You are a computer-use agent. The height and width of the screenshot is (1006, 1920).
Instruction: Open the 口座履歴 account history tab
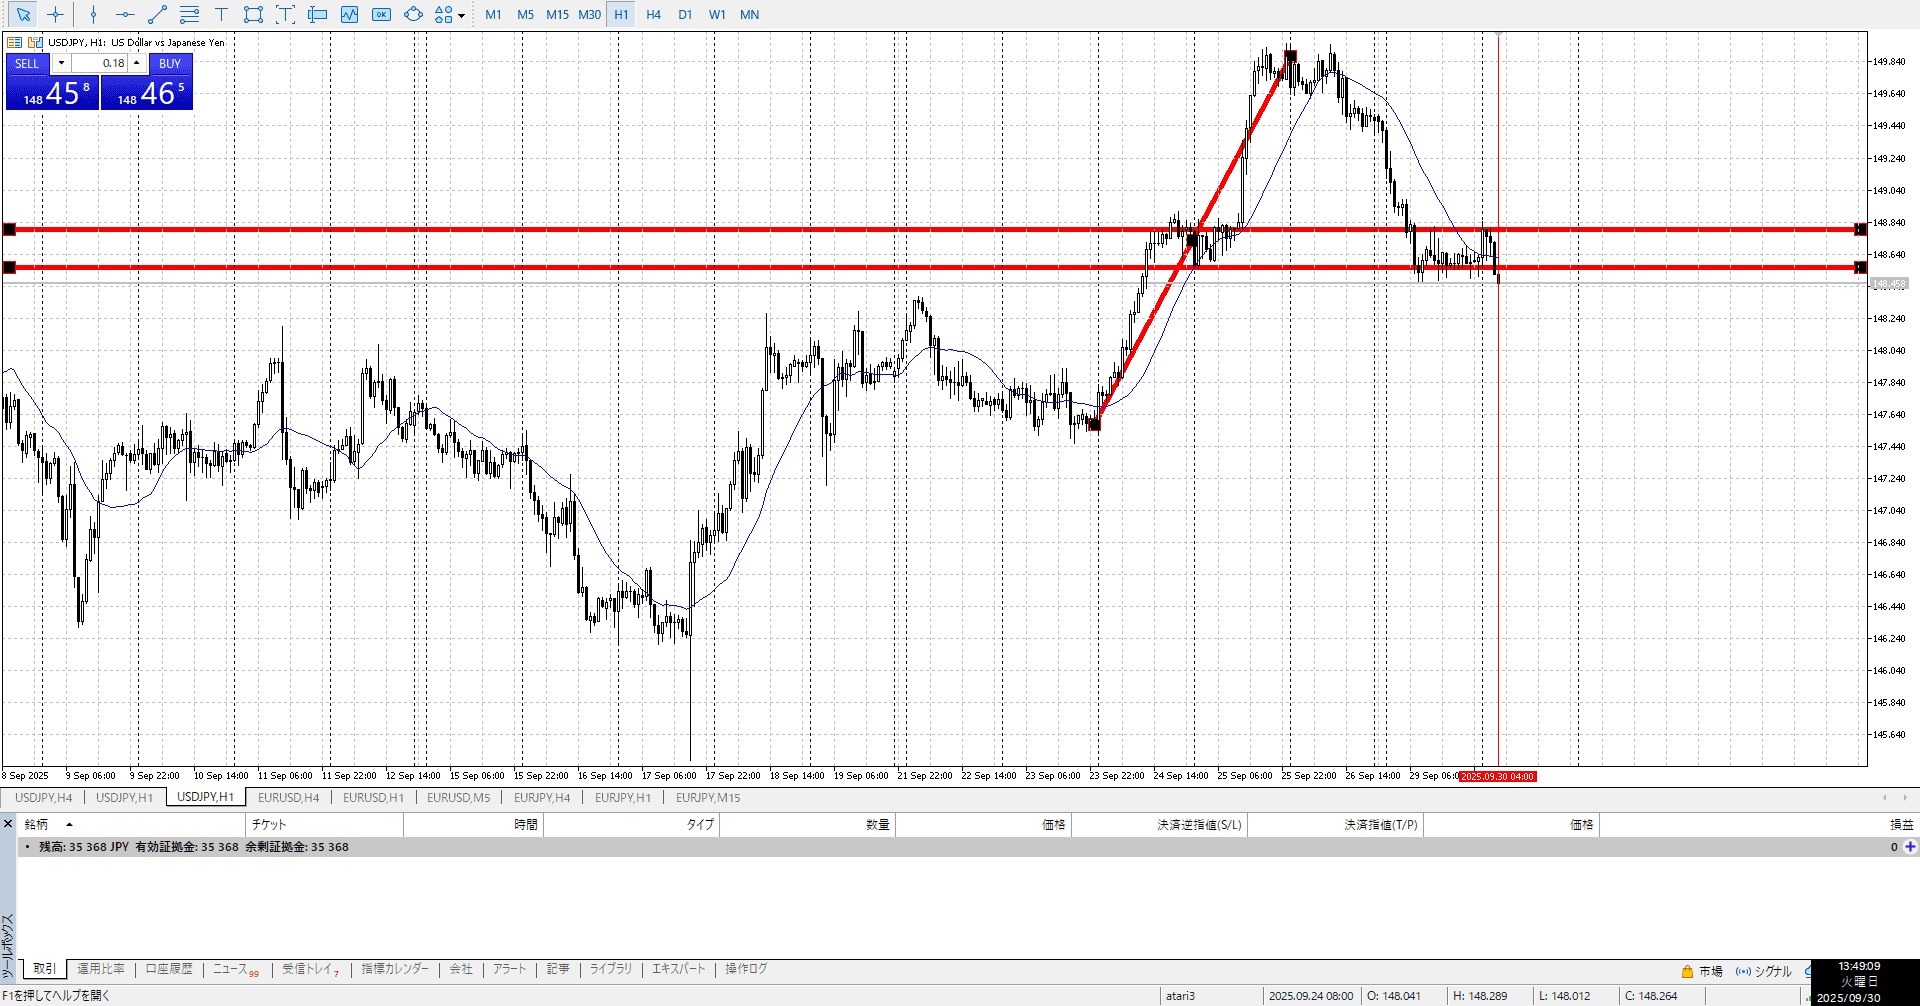coord(169,969)
